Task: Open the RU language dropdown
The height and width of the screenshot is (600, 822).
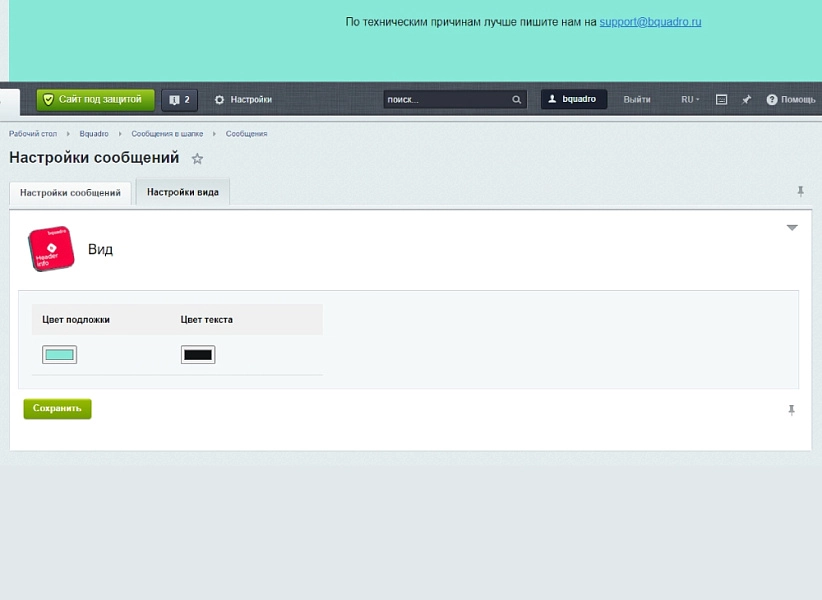Action: point(690,100)
